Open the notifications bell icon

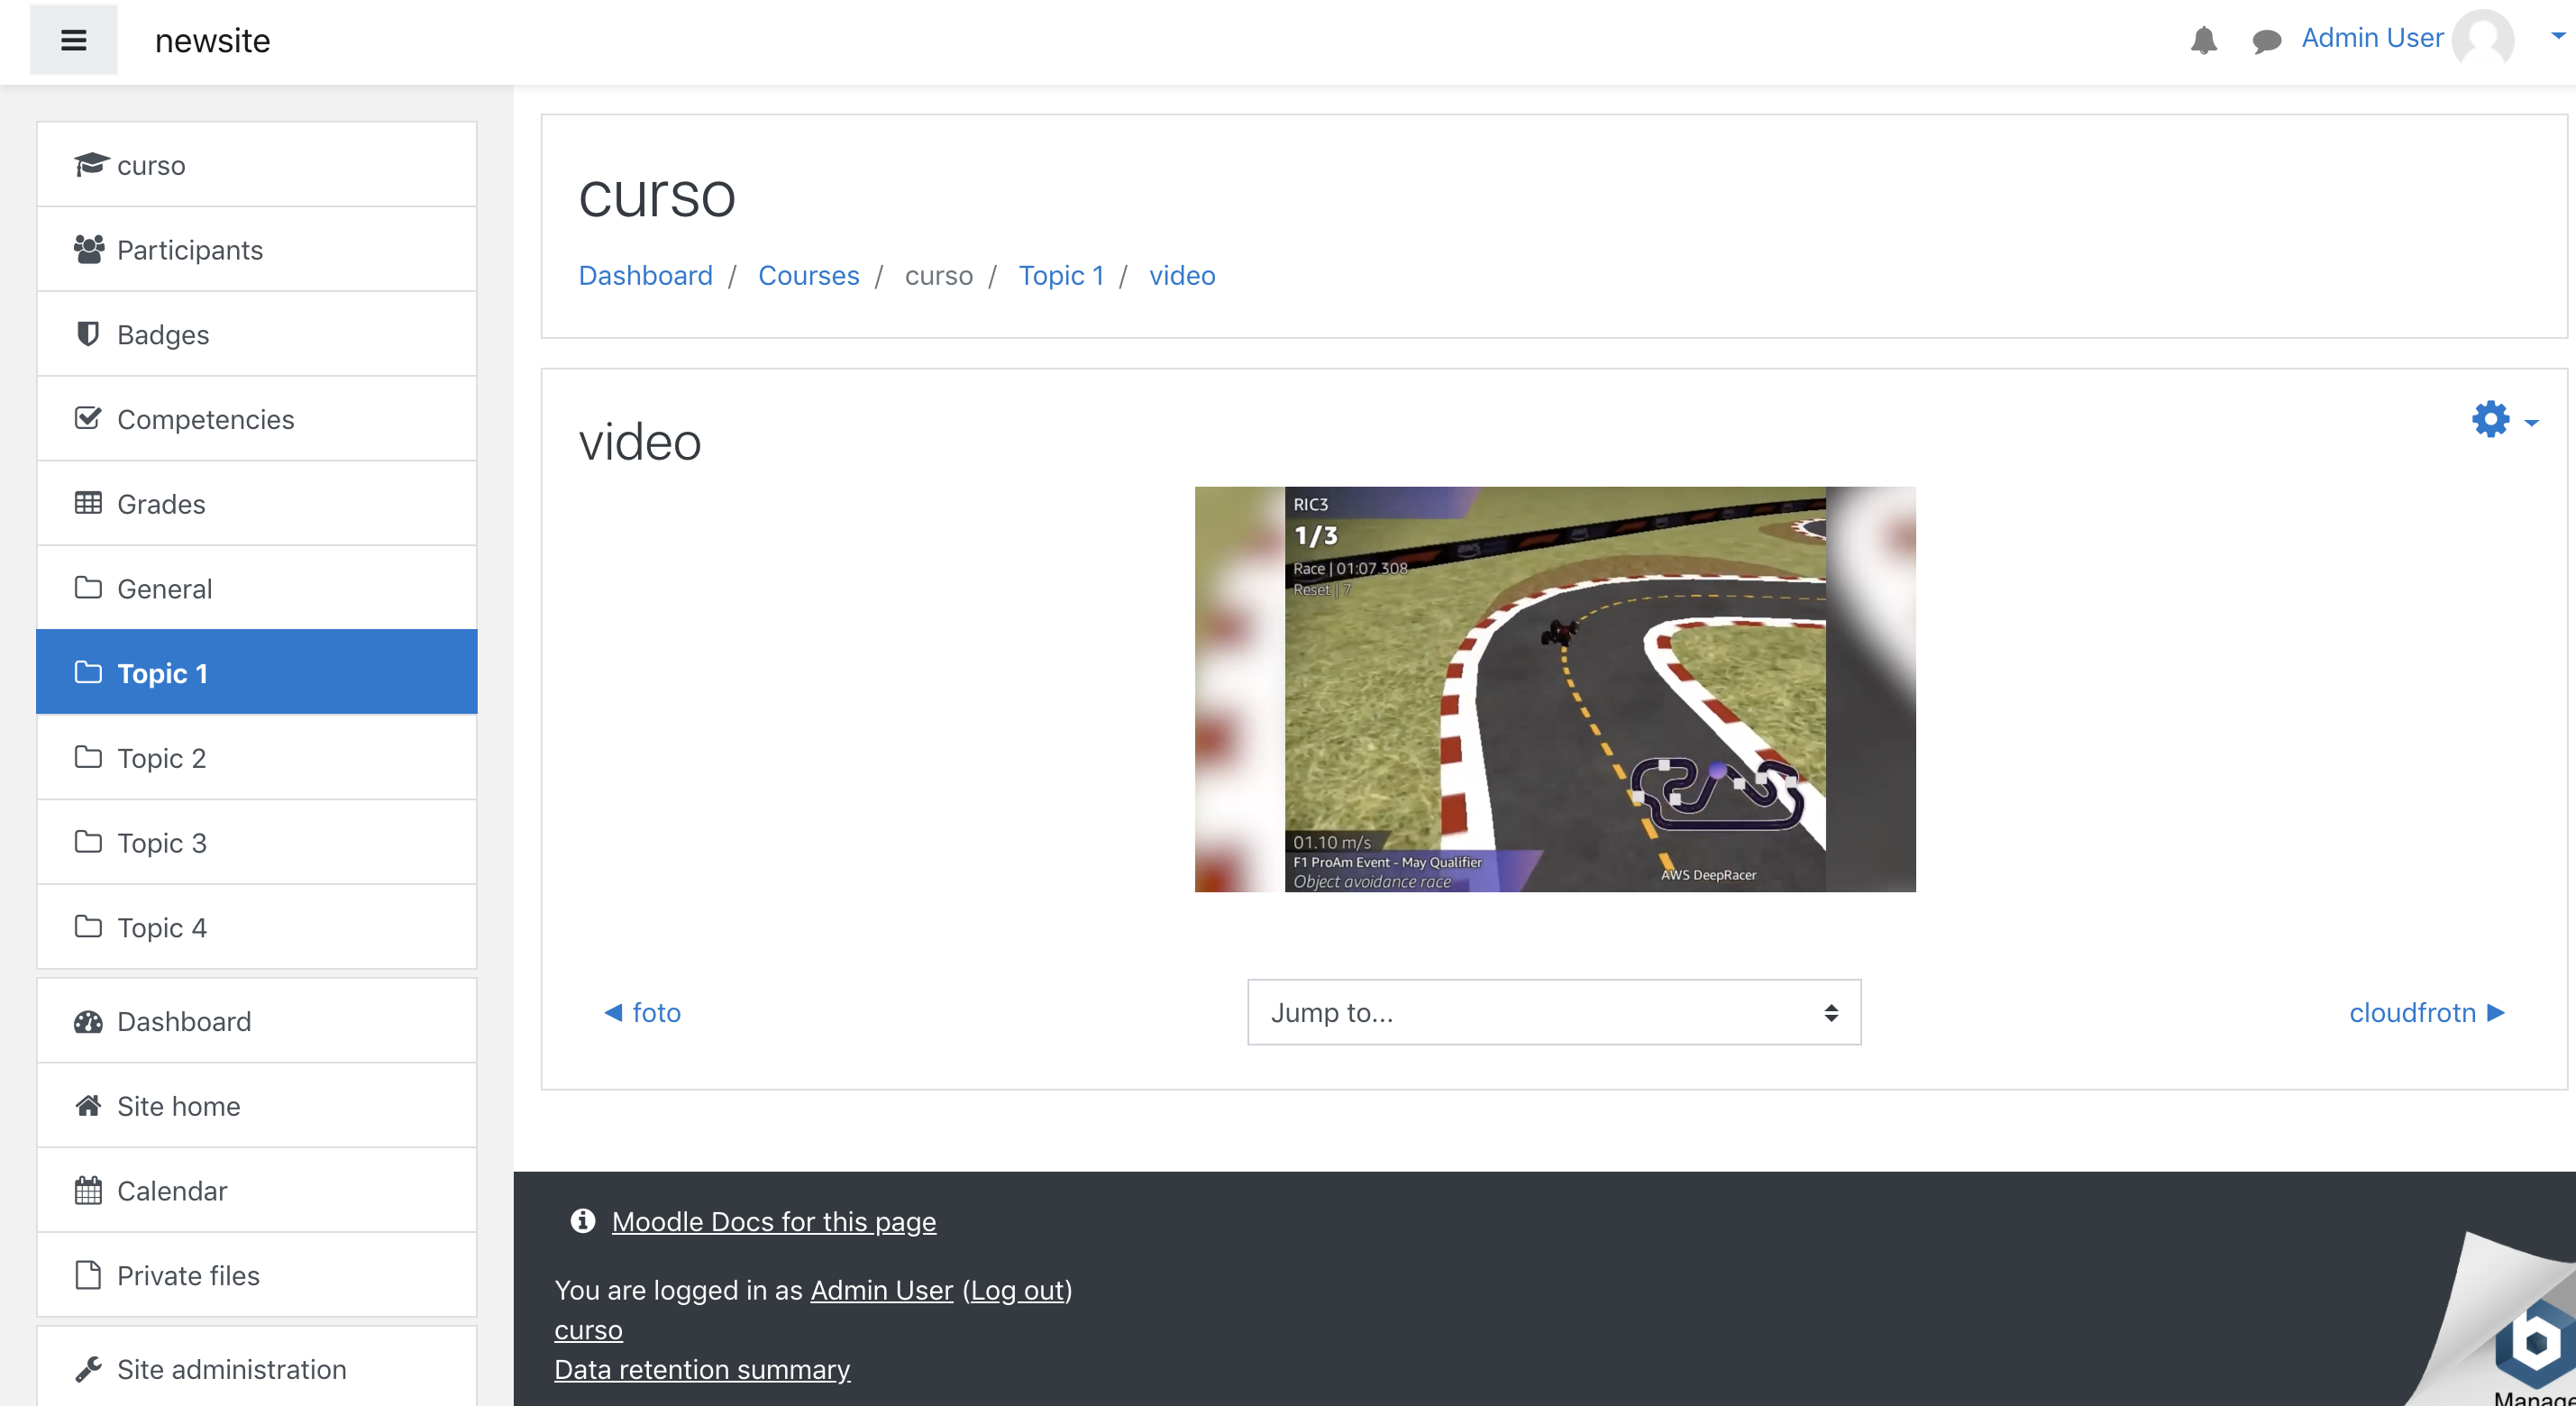tap(2203, 40)
